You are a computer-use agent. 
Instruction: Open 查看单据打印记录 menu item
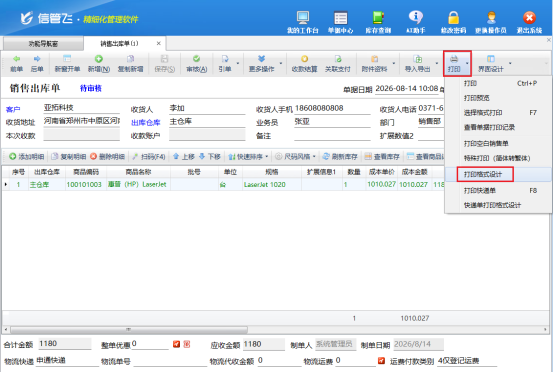tap(498, 127)
